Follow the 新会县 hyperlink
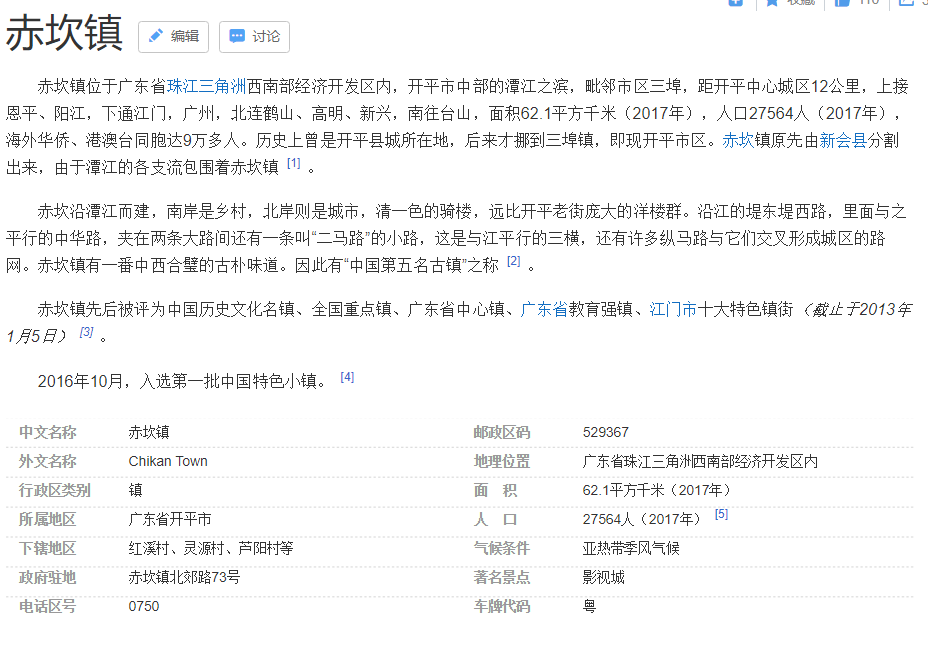The width and height of the screenshot is (928, 657). pyautogui.click(x=843, y=140)
